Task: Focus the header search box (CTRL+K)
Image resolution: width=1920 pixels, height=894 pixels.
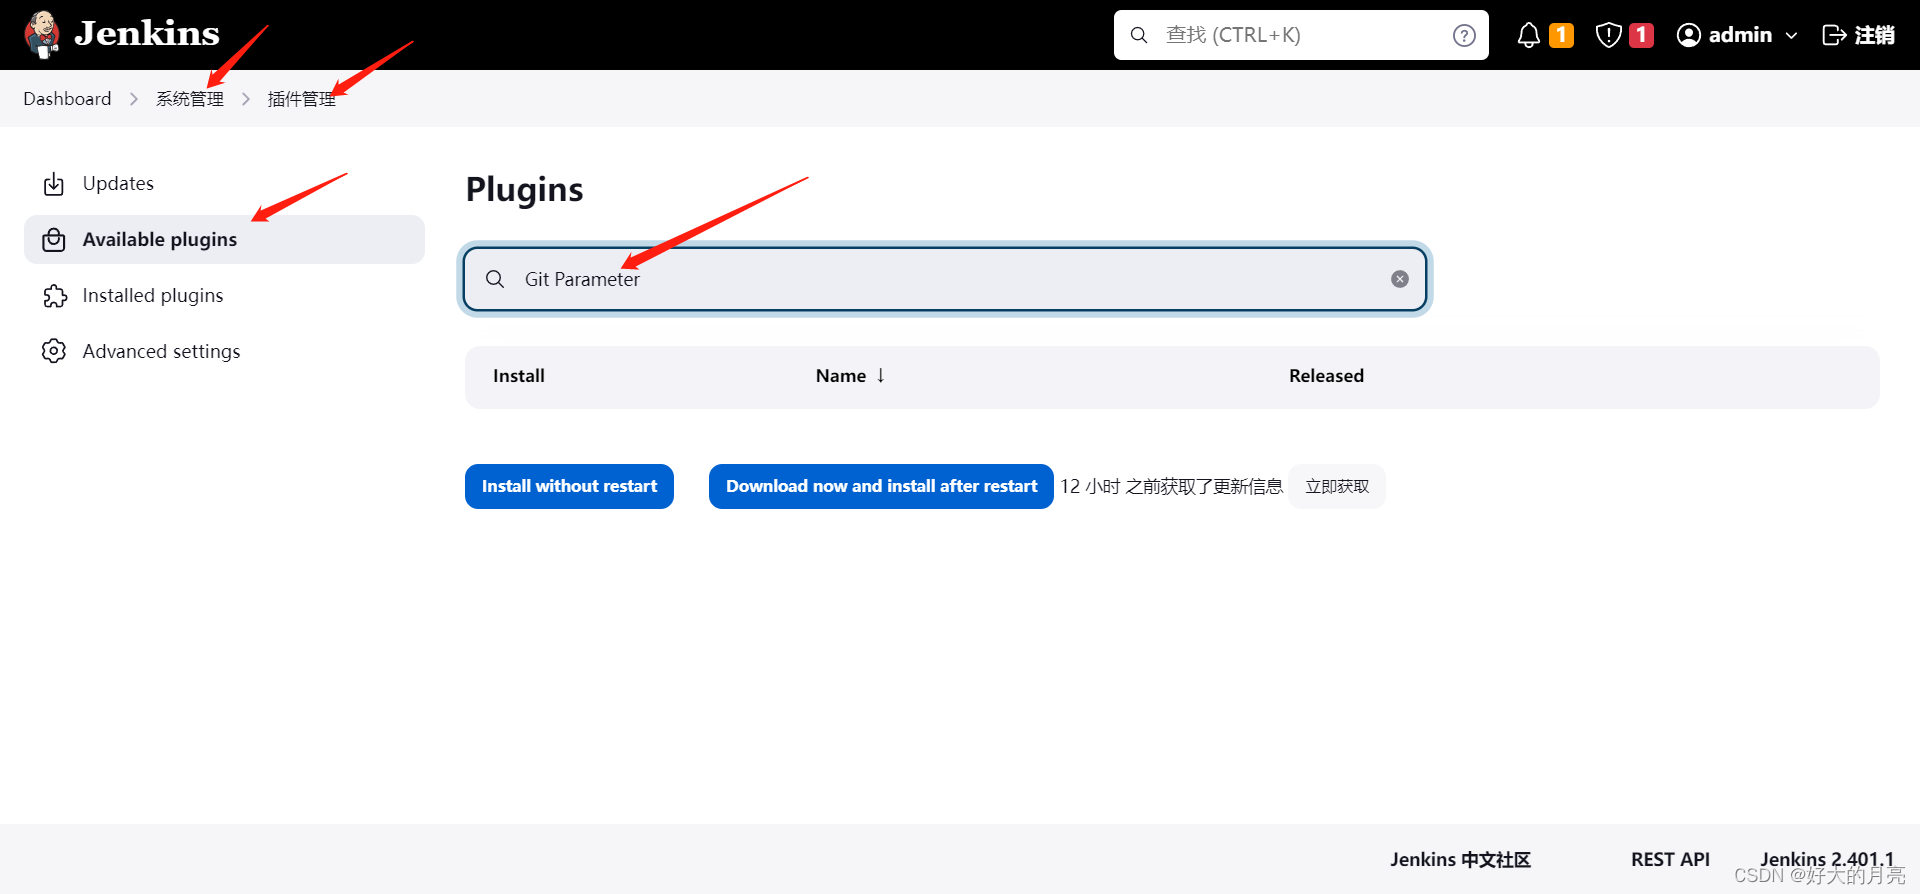Action: click(1301, 35)
